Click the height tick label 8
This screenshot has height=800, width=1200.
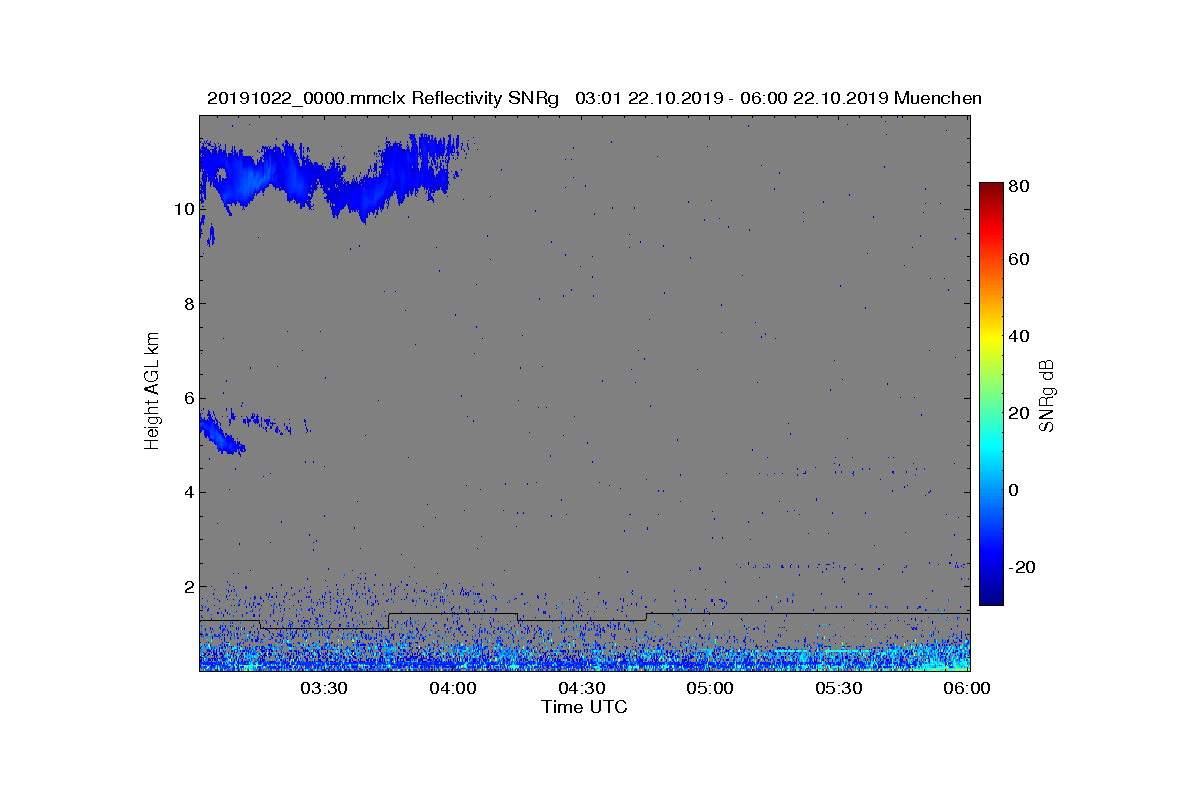(x=188, y=304)
